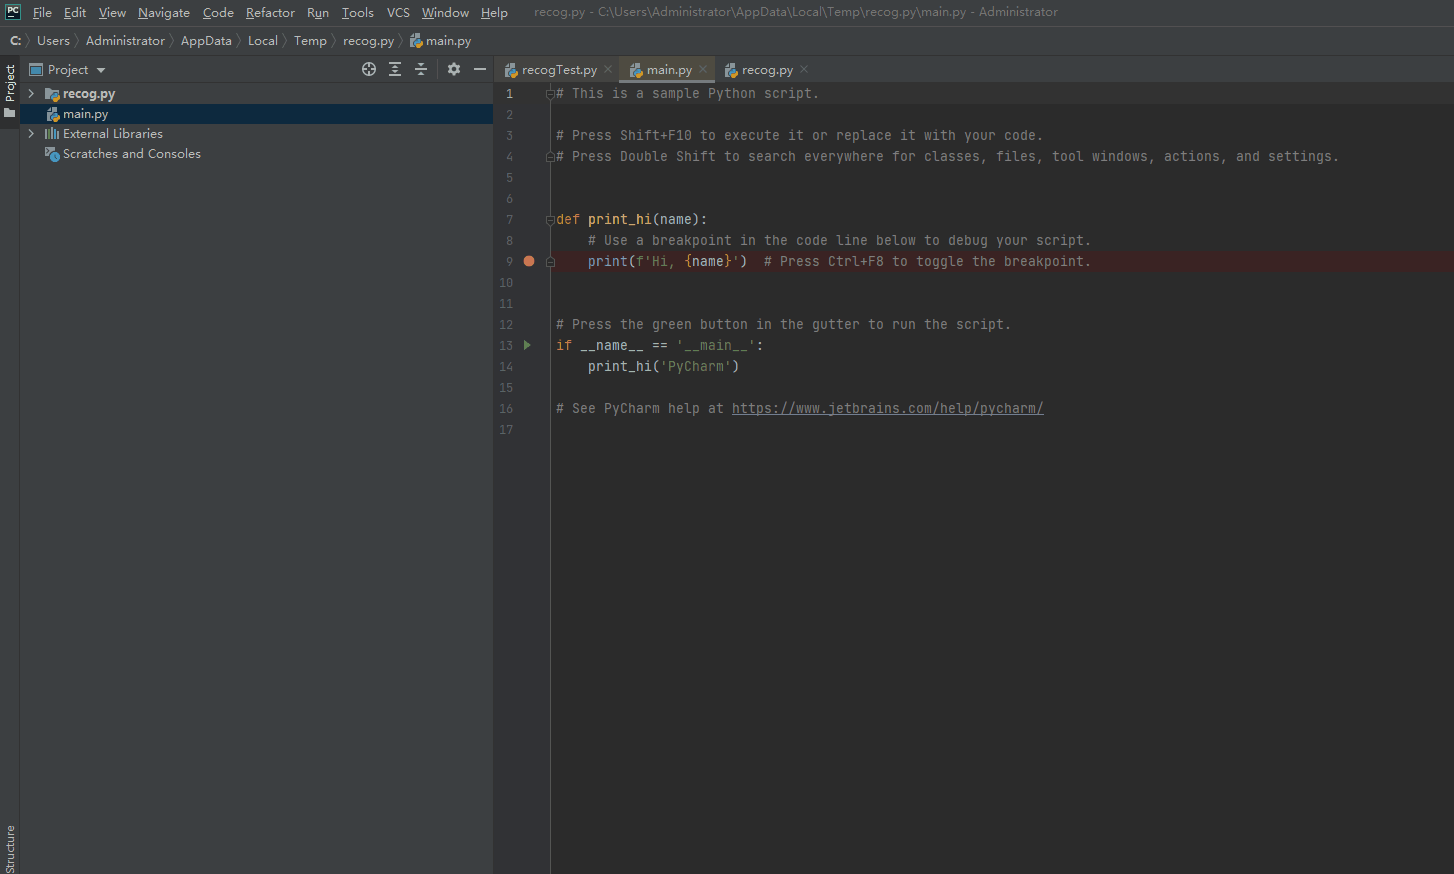The image size is (1454, 874).
Task: Click C: in the breadcrumb path
Action: click(x=15, y=41)
